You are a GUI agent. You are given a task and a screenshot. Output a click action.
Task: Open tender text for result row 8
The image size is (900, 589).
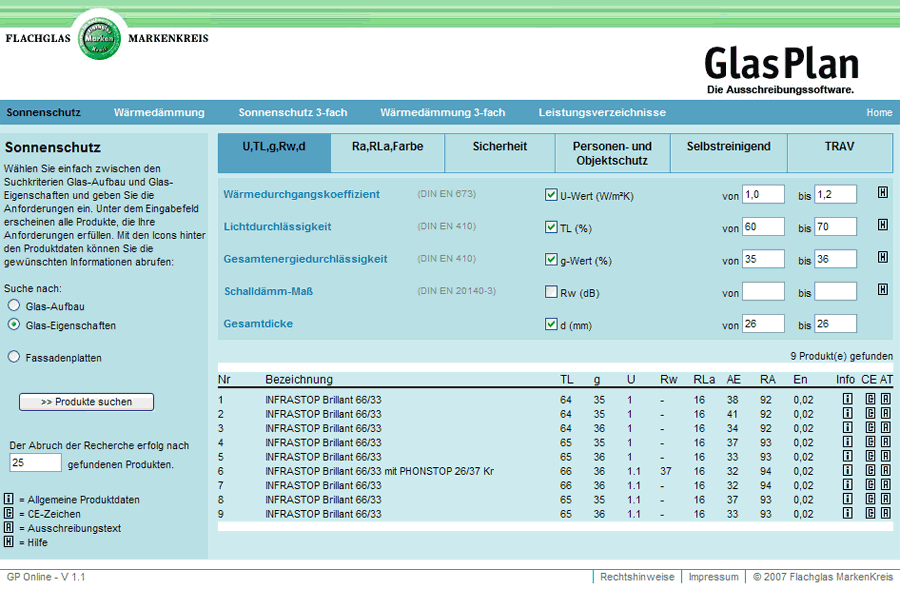point(886,499)
